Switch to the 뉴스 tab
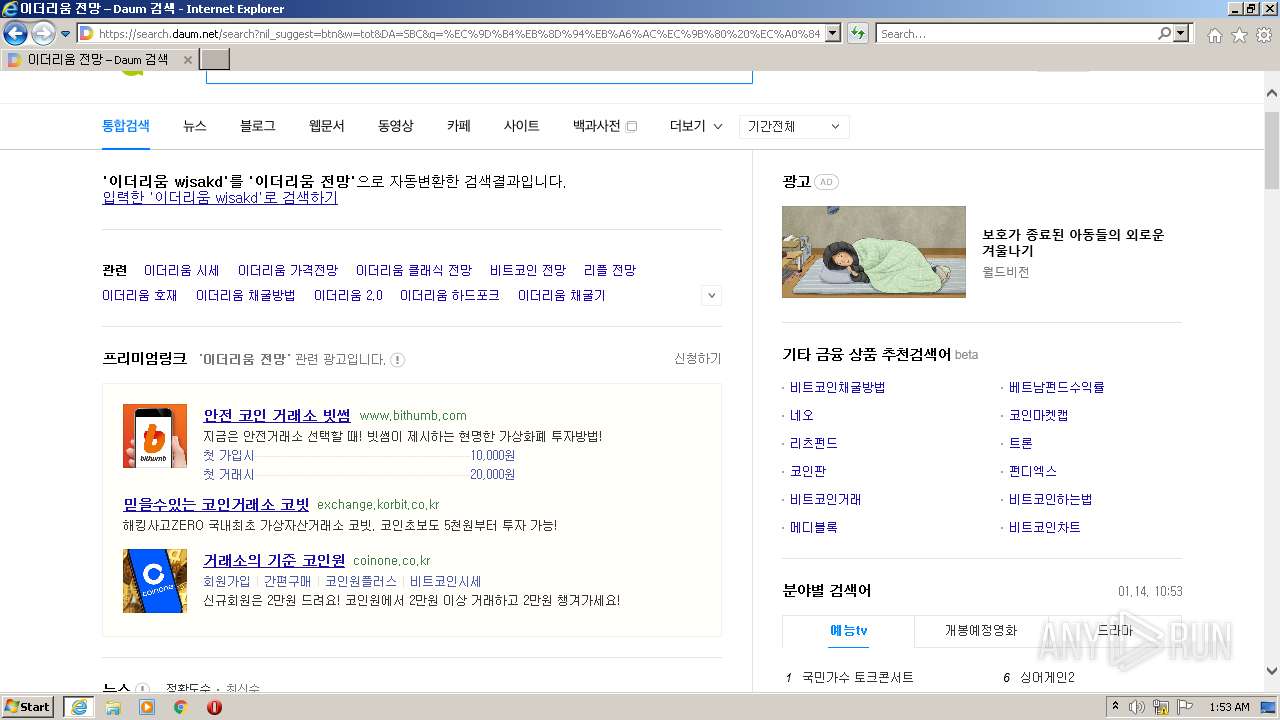The image size is (1280, 720). 194,126
